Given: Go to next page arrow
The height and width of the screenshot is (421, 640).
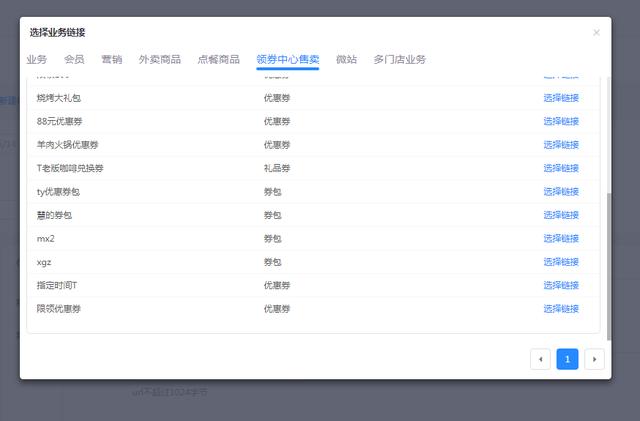Looking at the screenshot, I should click(594, 359).
